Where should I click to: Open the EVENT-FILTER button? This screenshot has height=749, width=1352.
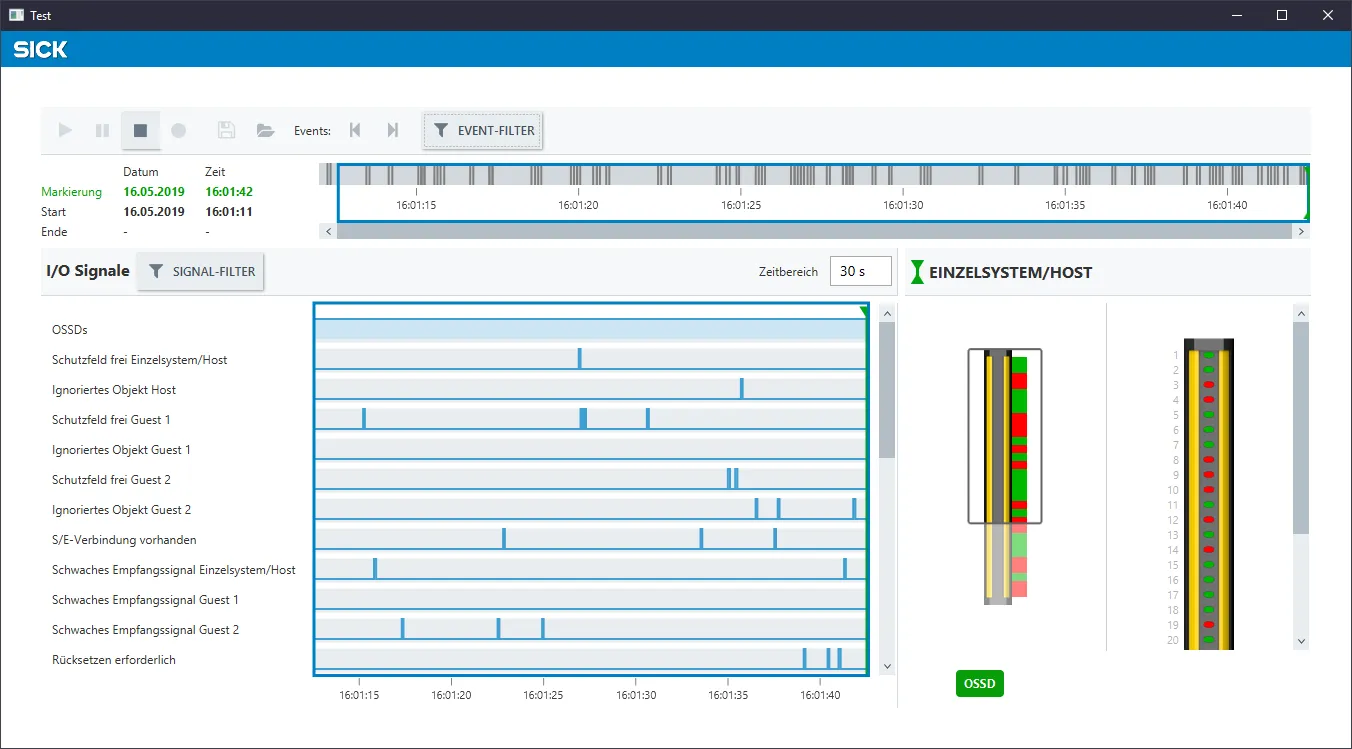[x=483, y=130]
